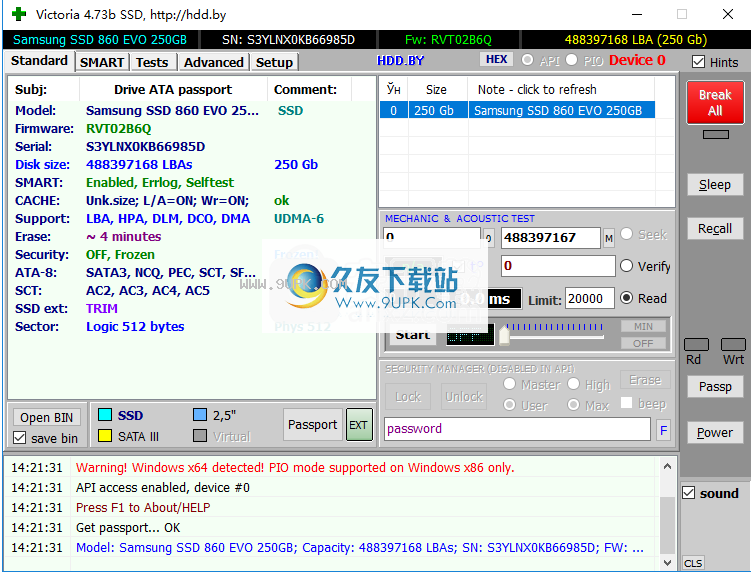
Task: Click the password input field
Action: tap(517, 429)
